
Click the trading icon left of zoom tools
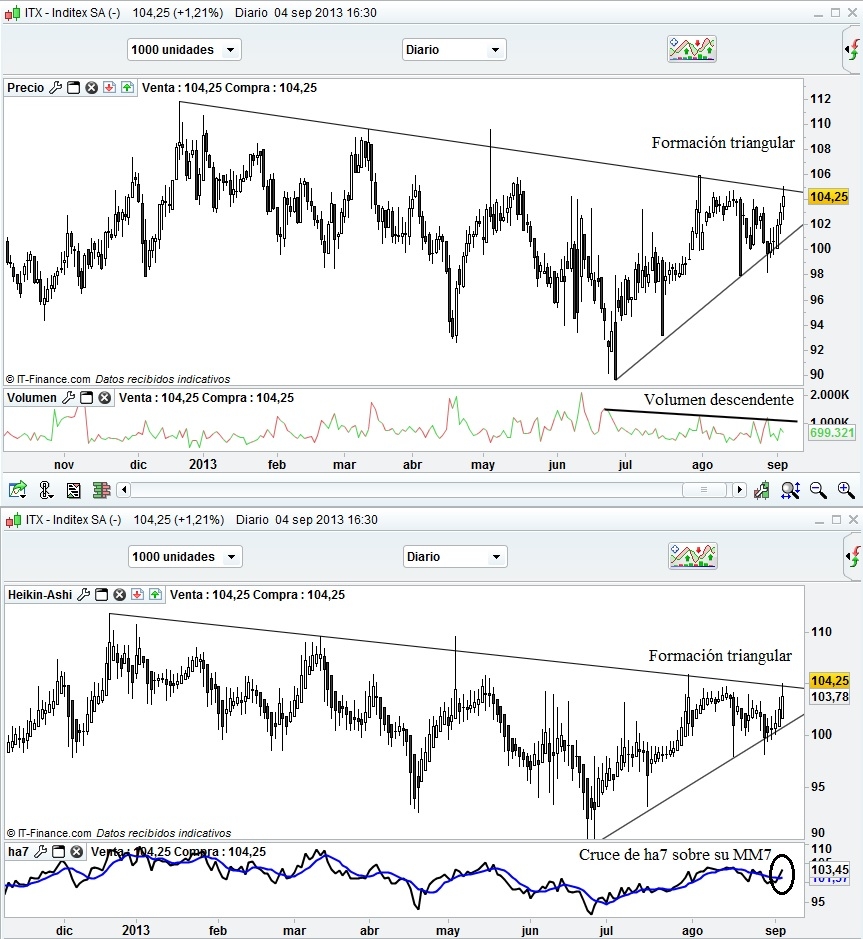762,490
